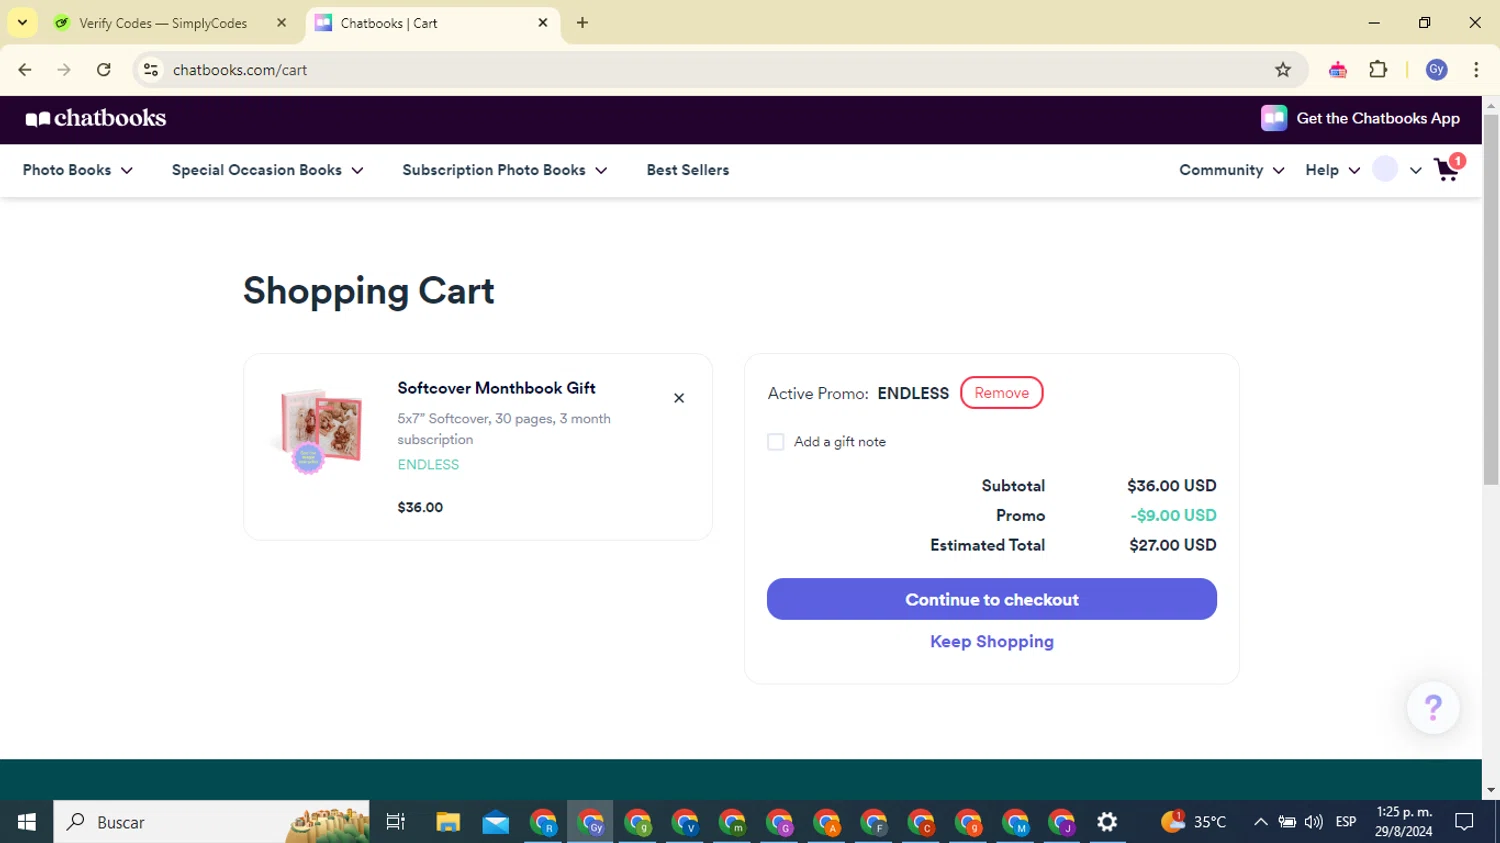The width and height of the screenshot is (1500, 843).
Task: Expand the Community menu
Action: pyautogui.click(x=1232, y=170)
